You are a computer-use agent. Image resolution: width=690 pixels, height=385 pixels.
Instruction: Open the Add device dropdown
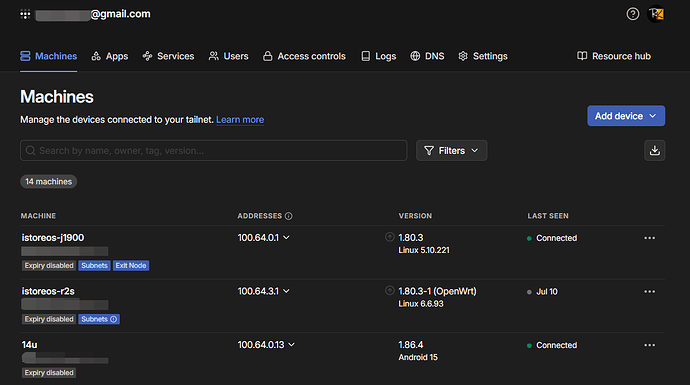pos(626,116)
